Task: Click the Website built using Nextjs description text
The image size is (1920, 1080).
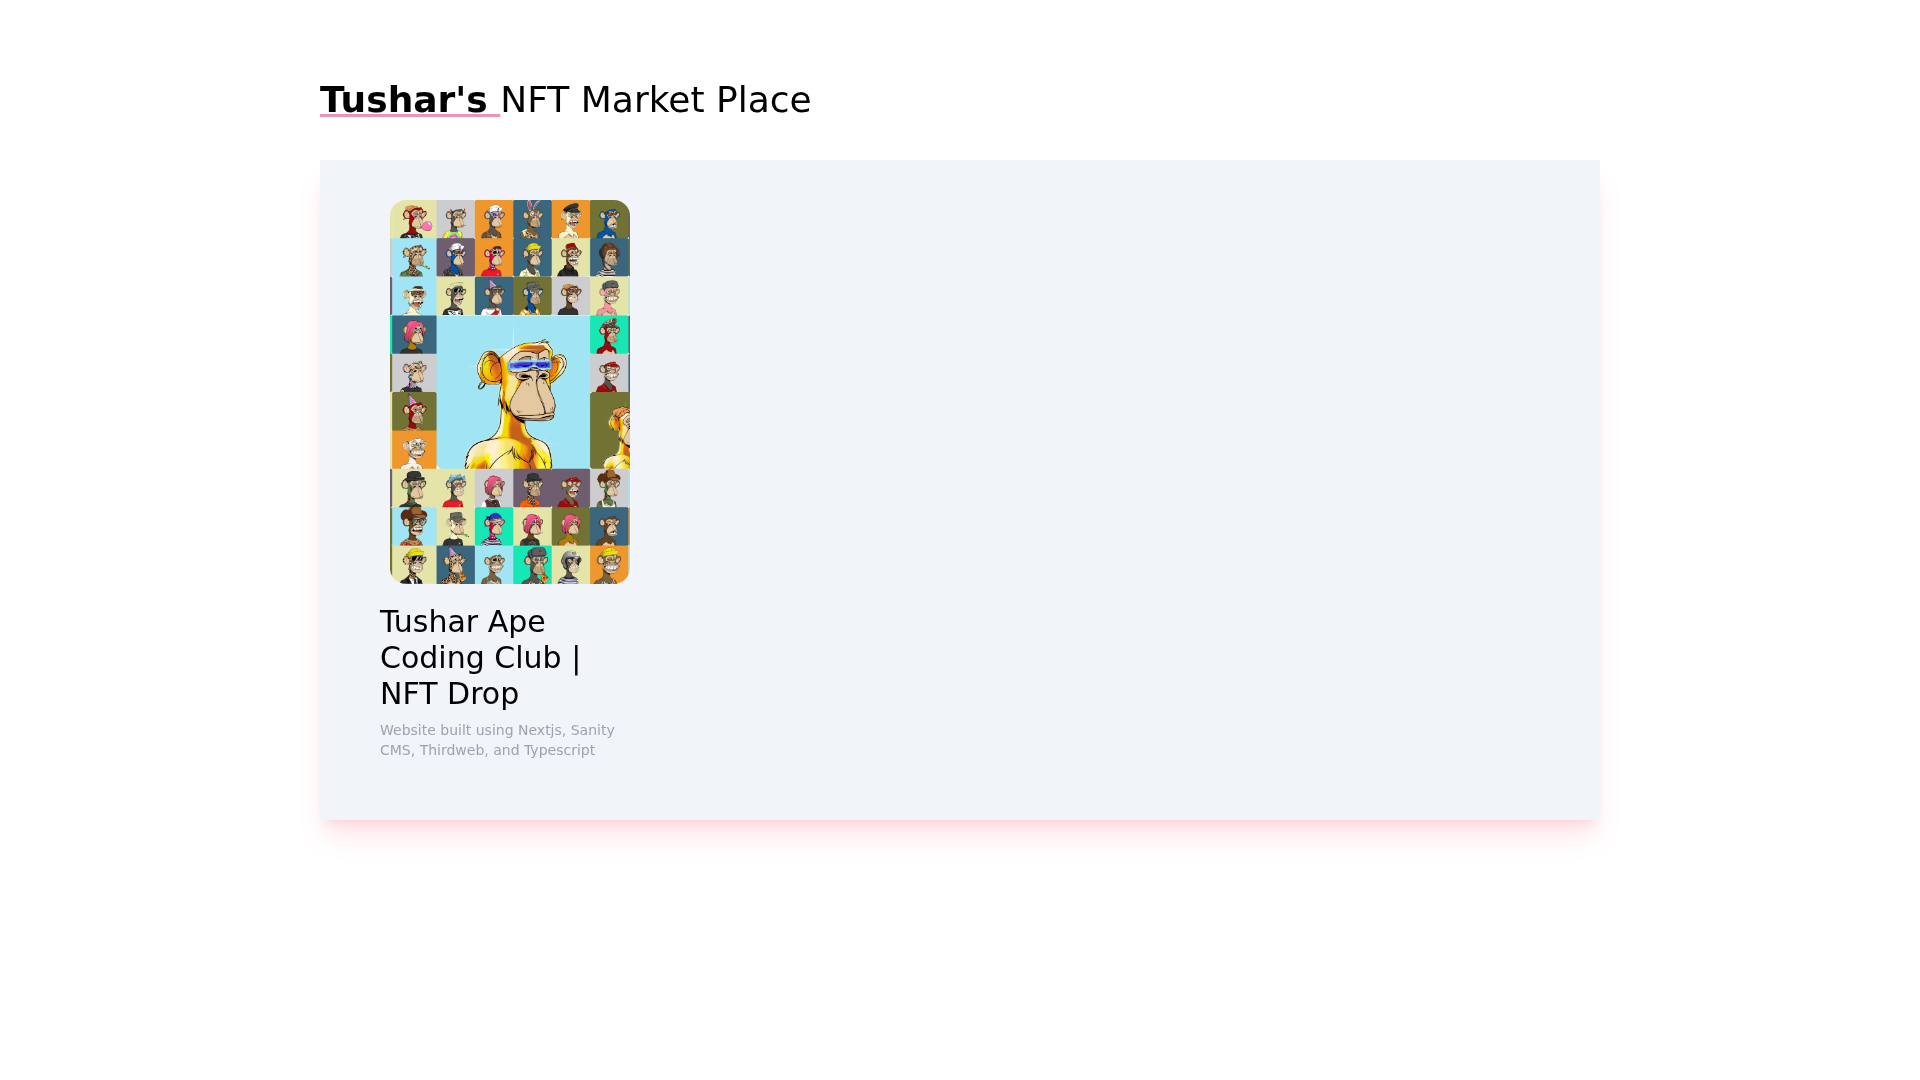Action: [497, 740]
